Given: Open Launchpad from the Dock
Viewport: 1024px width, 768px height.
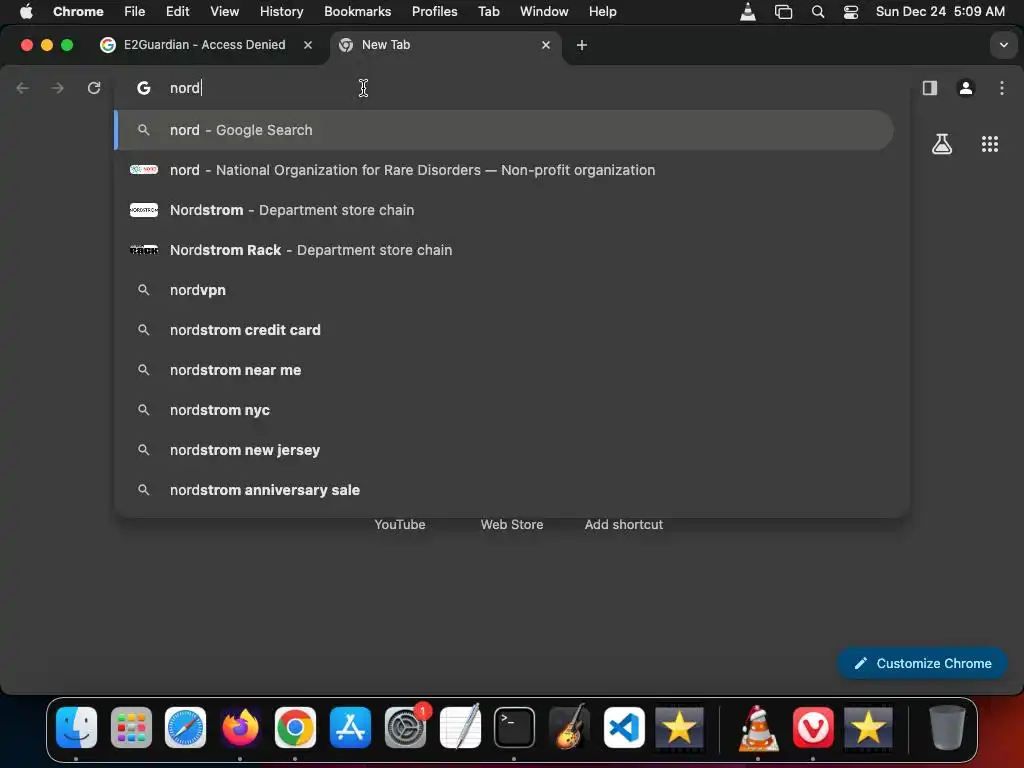Looking at the screenshot, I should 131,728.
